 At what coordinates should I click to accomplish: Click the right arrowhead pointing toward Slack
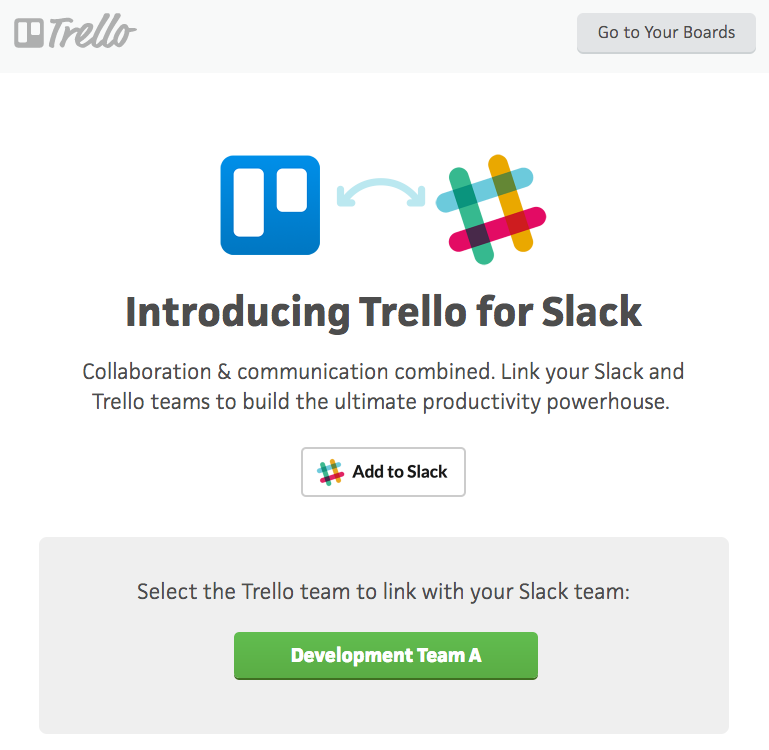(417, 197)
